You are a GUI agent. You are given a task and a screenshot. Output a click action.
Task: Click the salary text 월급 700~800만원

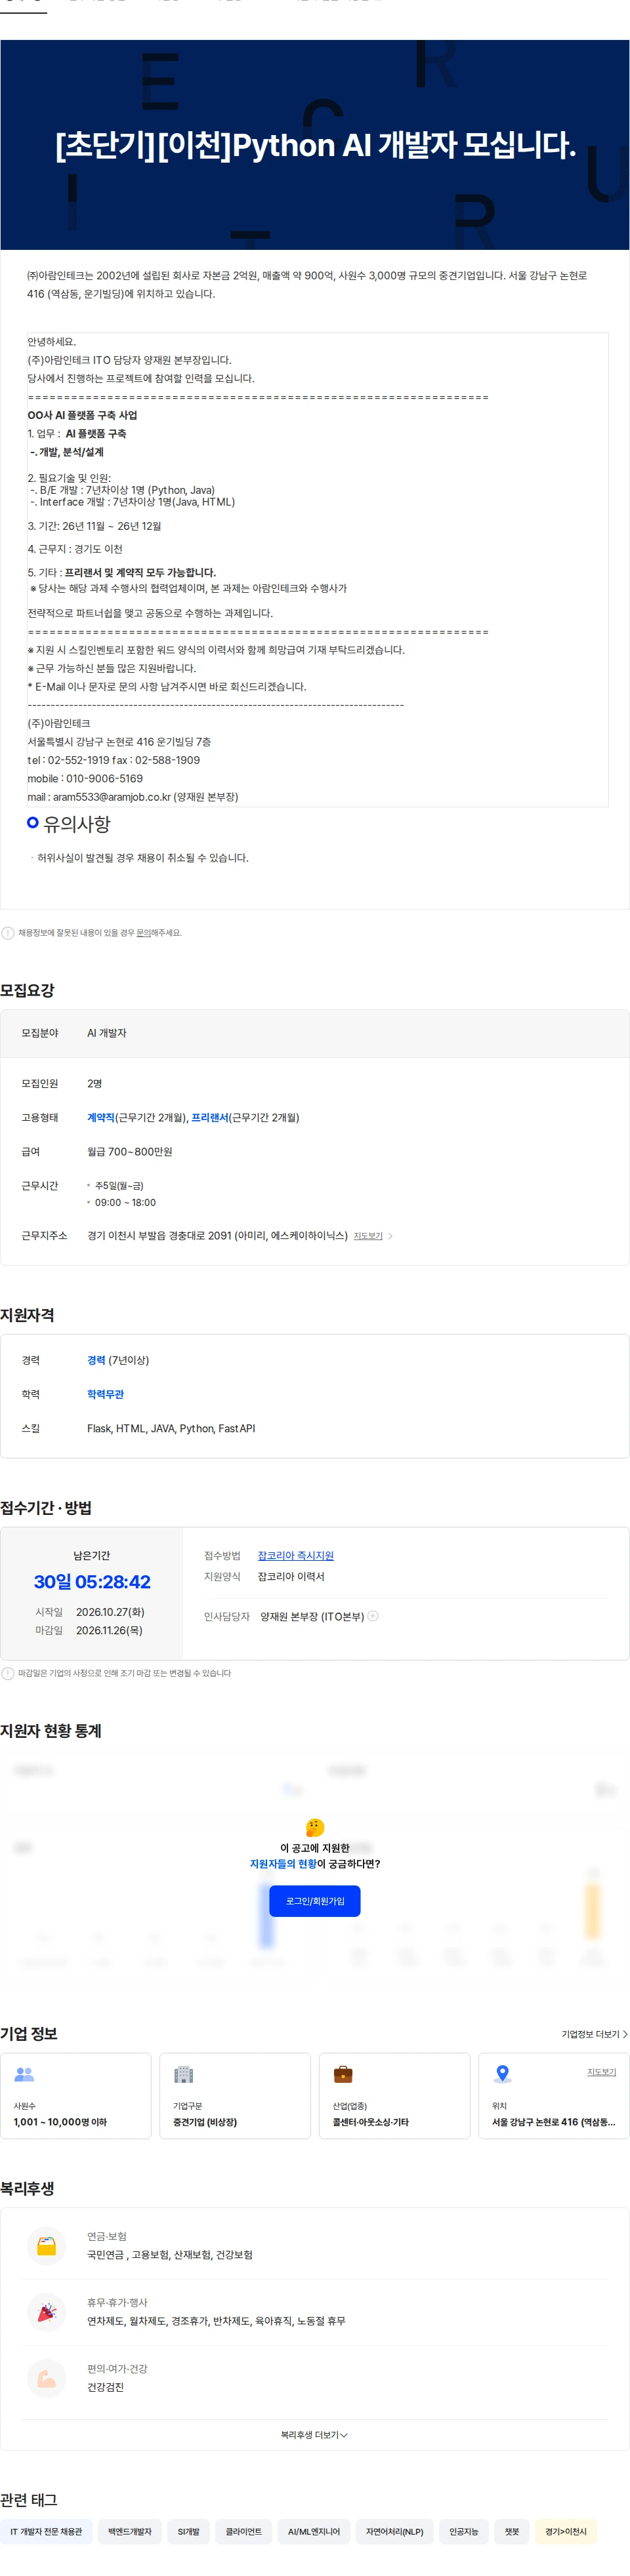point(129,1151)
